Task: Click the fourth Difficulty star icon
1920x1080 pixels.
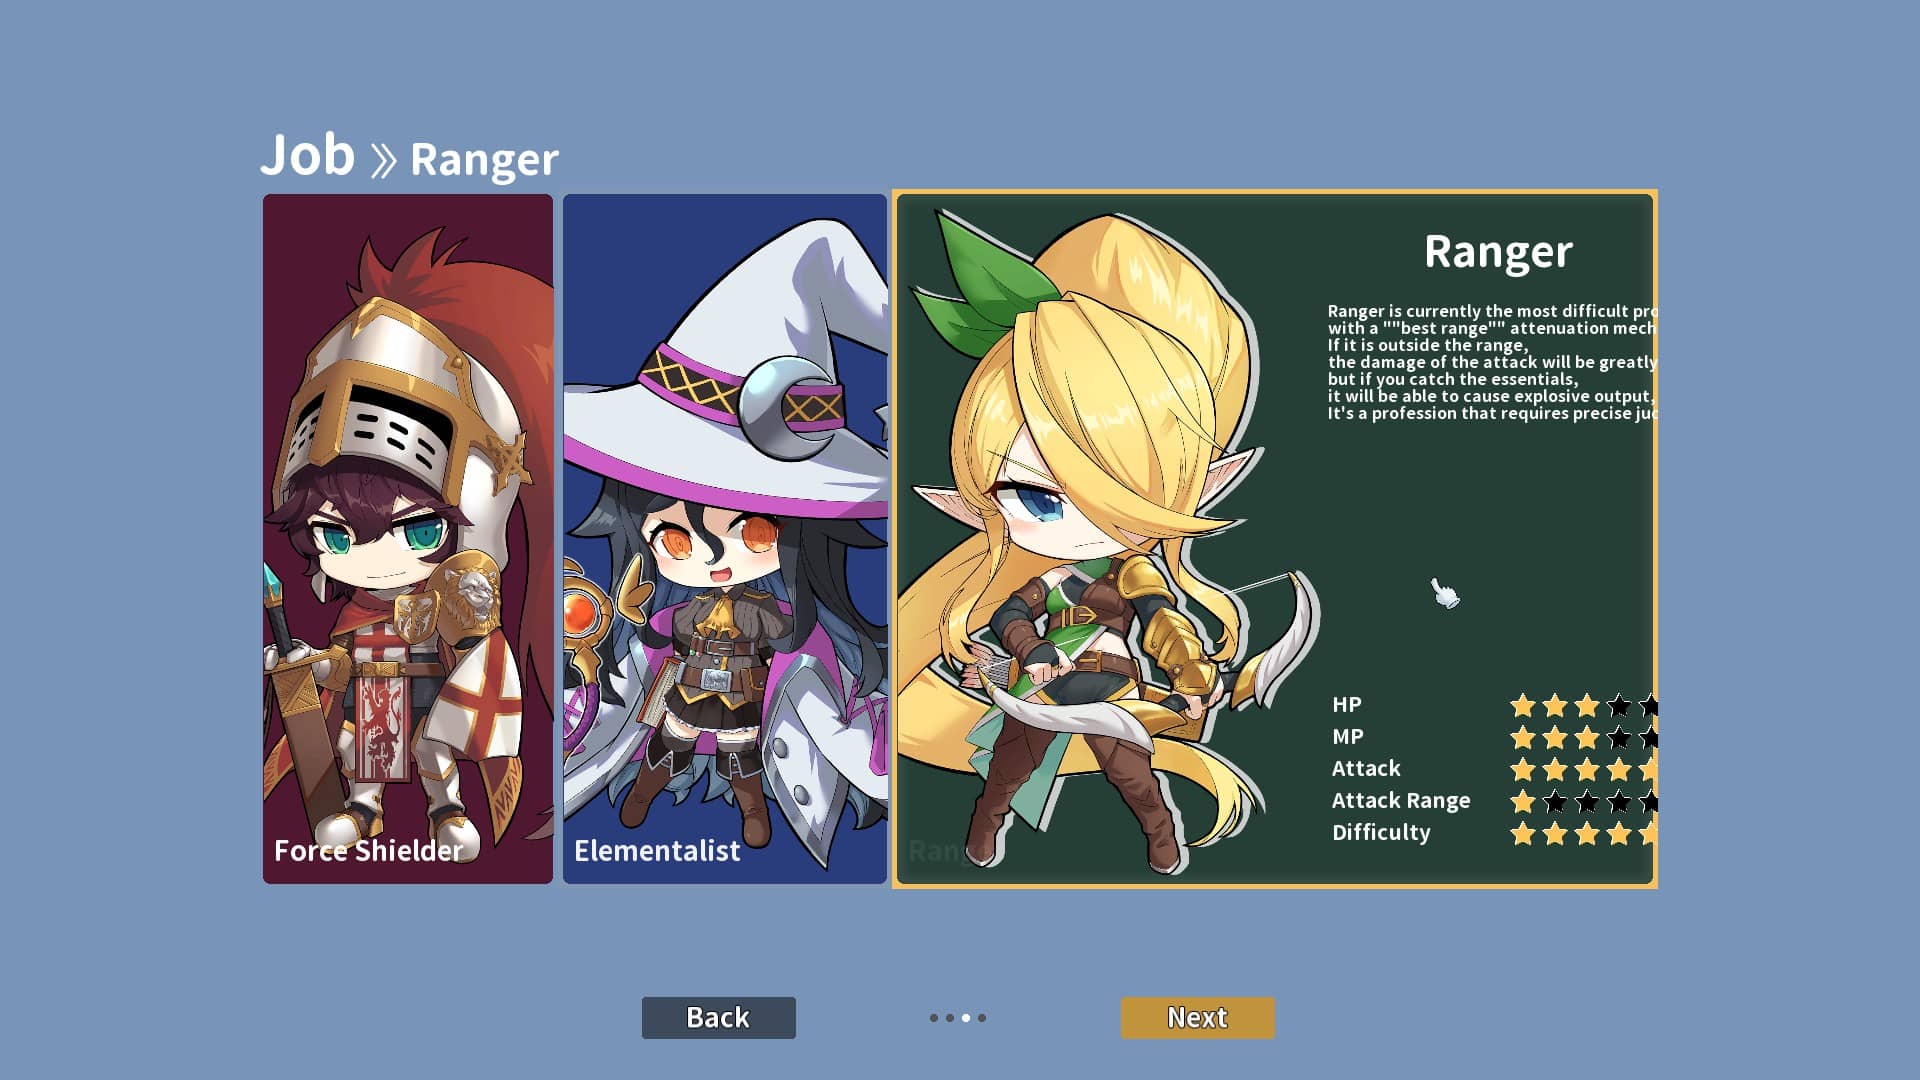Action: click(1619, 834)
